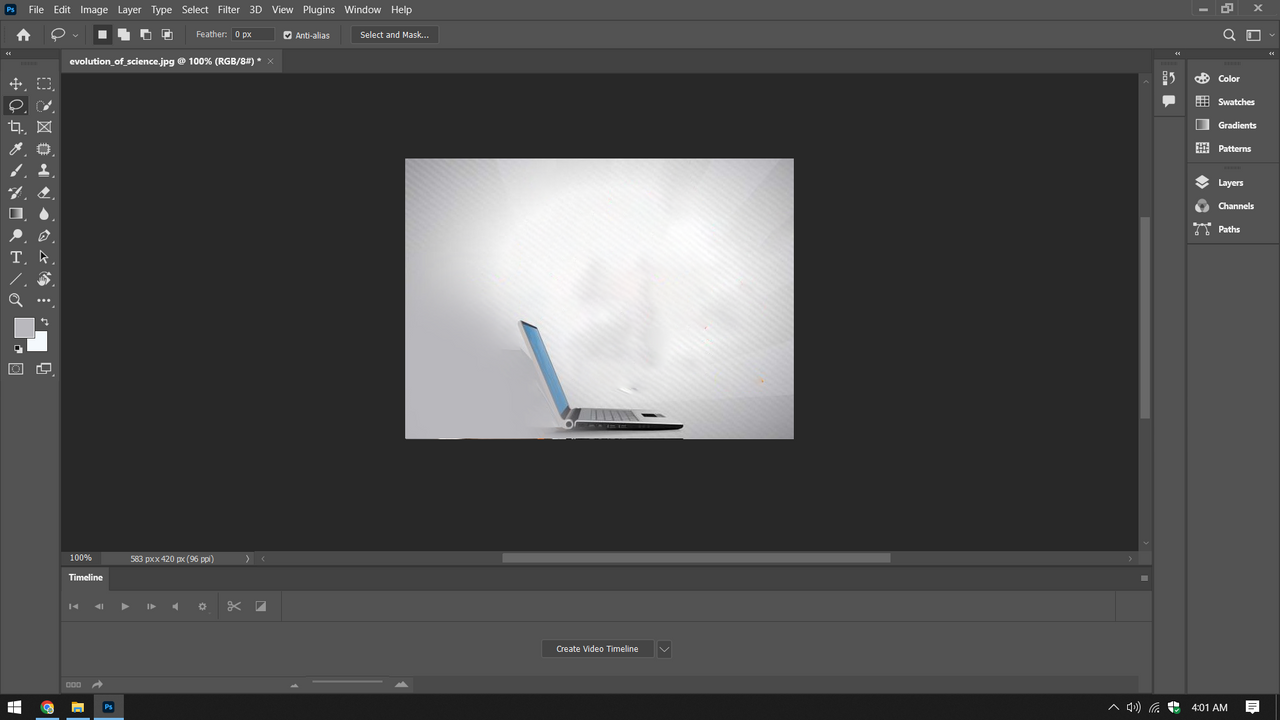This screenshot has height=720, width=1280.
Task: Select the Dodge tool
Action: click(x=16, y=236)
